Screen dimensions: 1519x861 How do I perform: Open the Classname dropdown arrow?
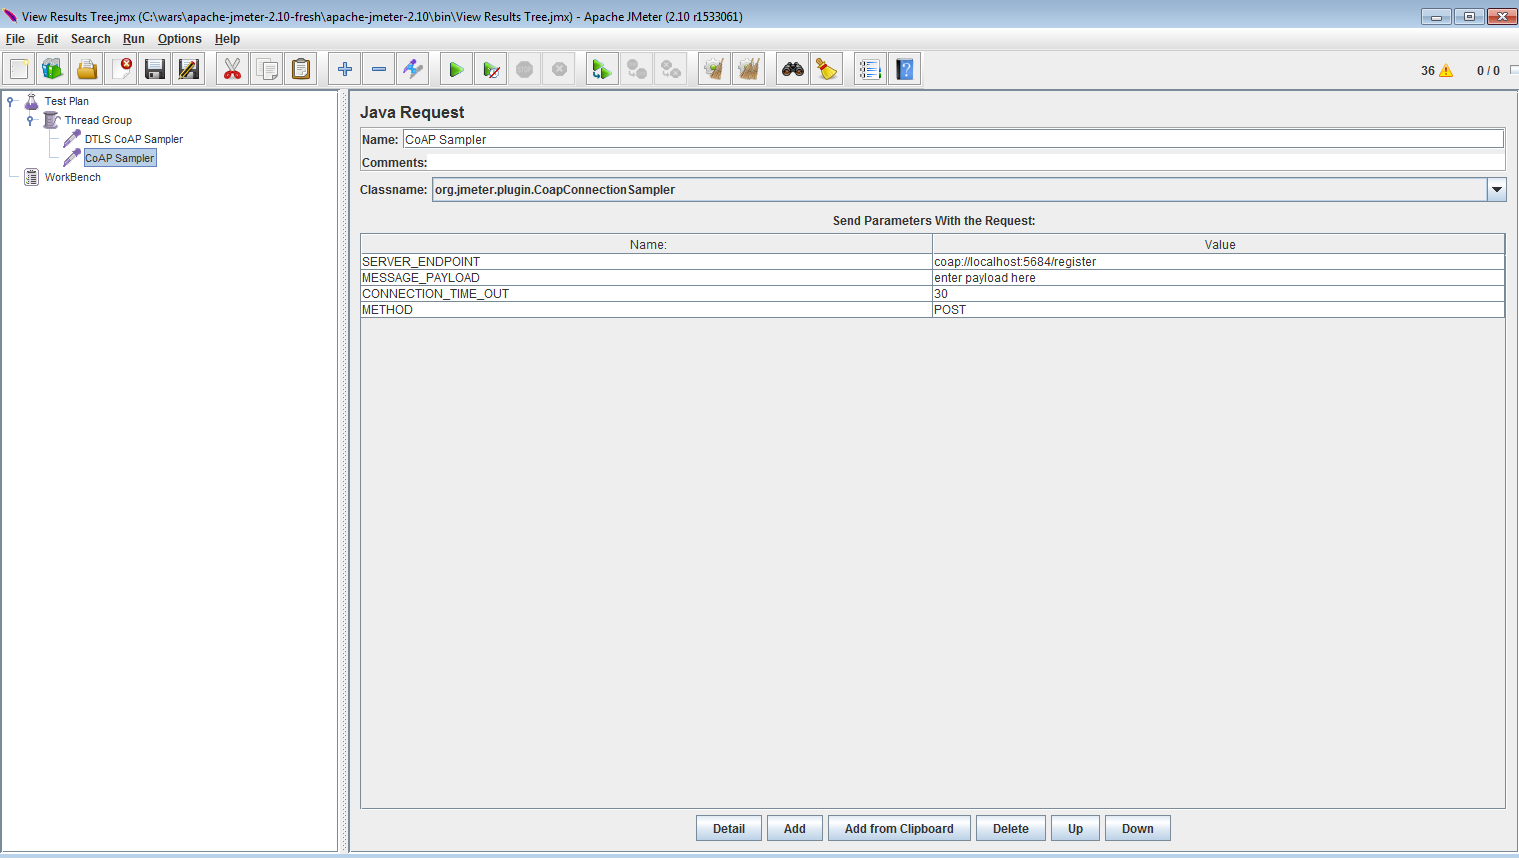click(1497, 189)
